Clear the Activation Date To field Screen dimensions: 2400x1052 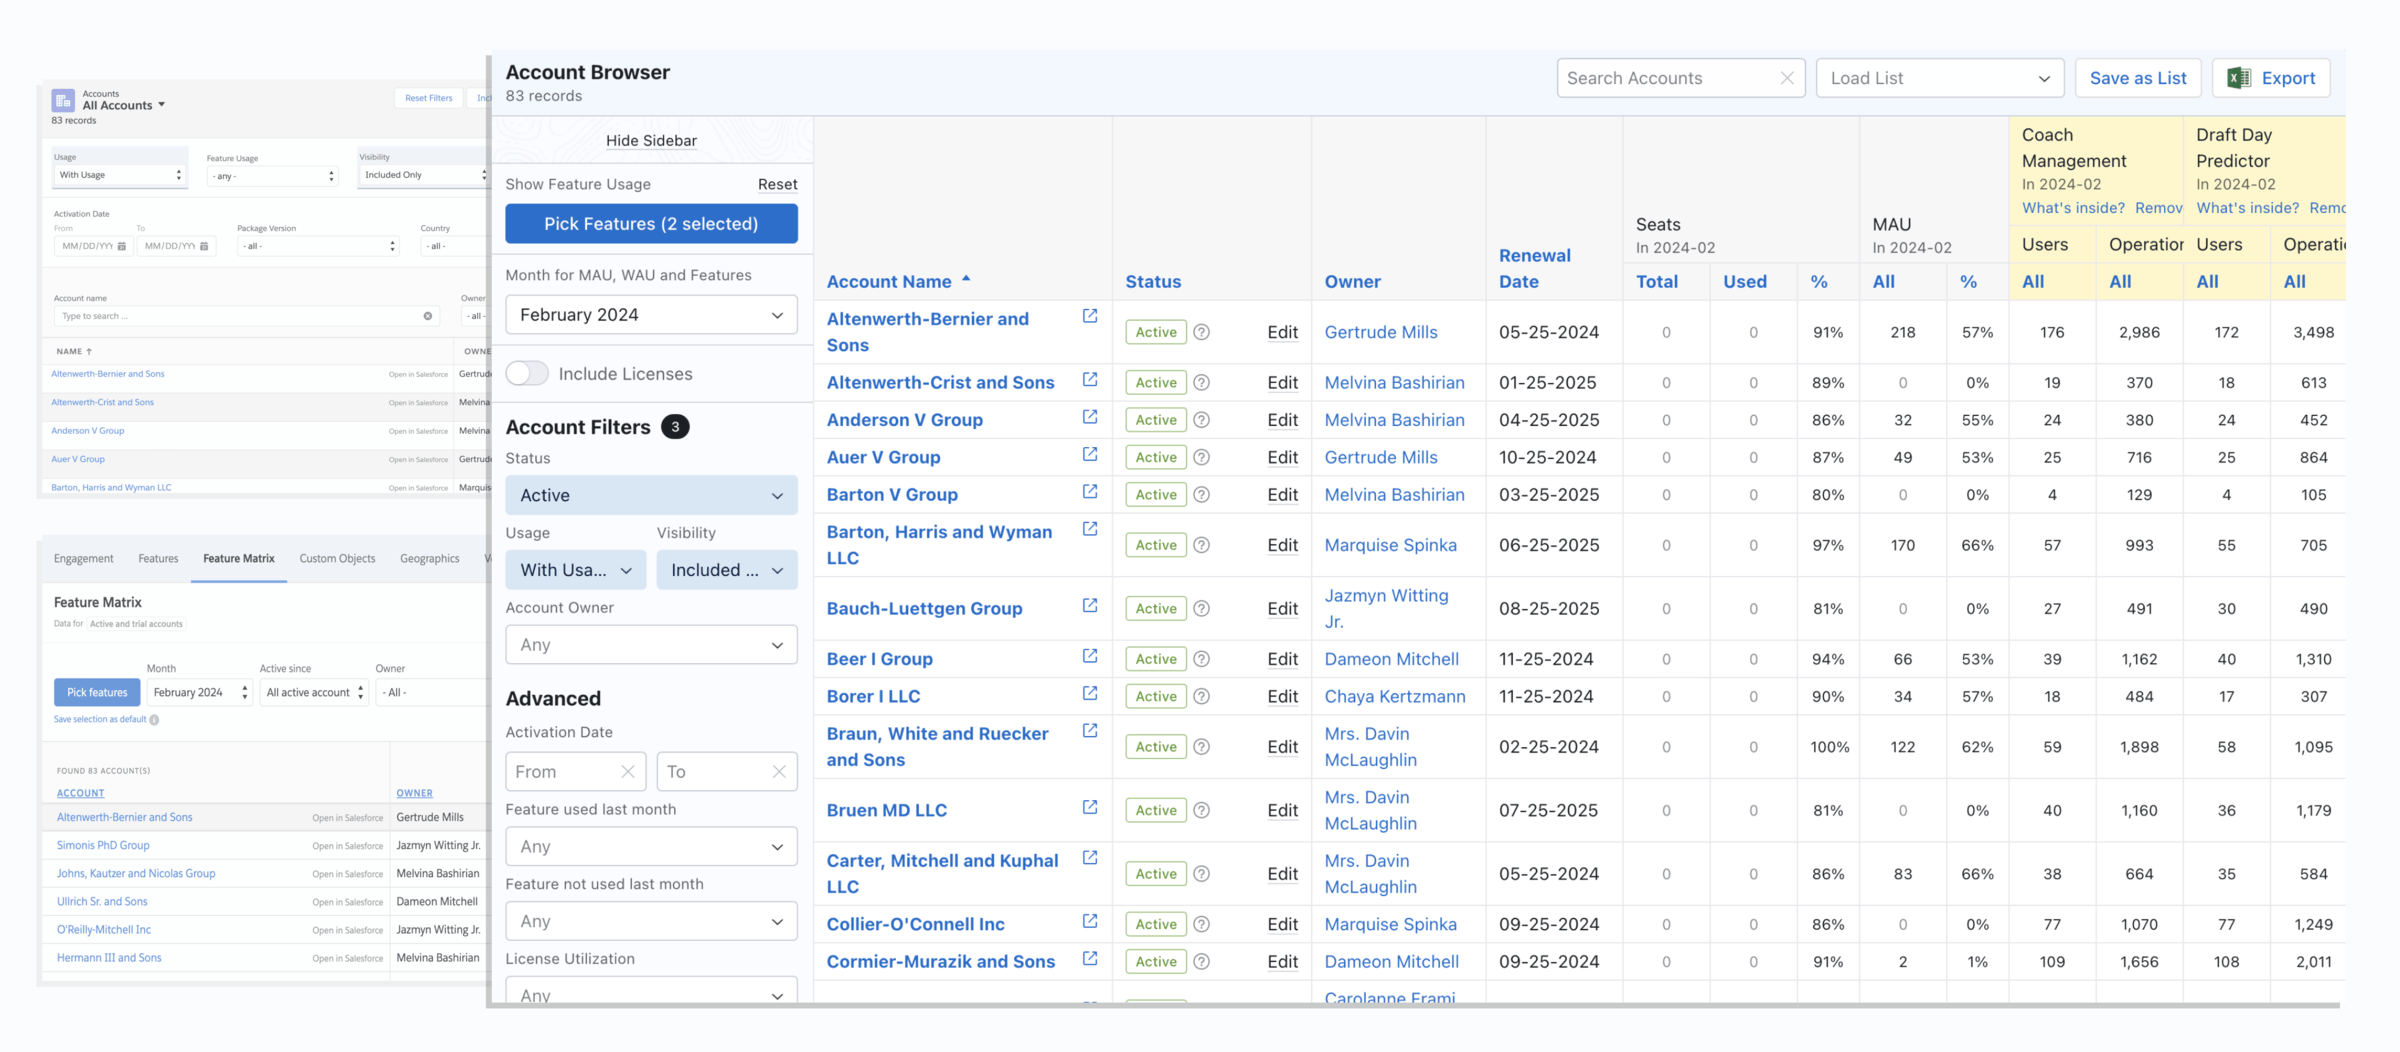779,772
